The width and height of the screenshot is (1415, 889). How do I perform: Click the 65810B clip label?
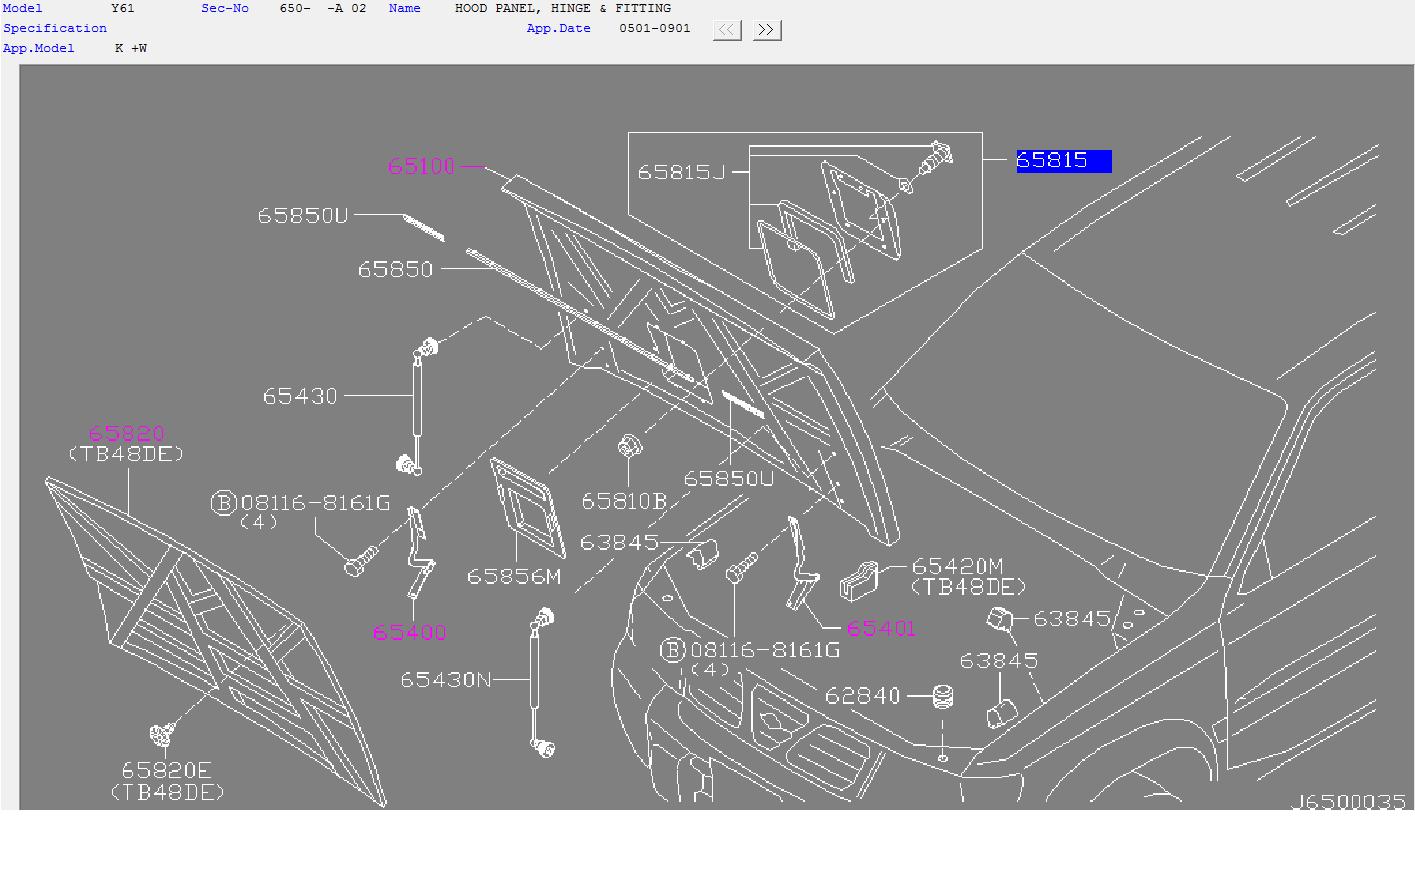click(x=624, y=501)
